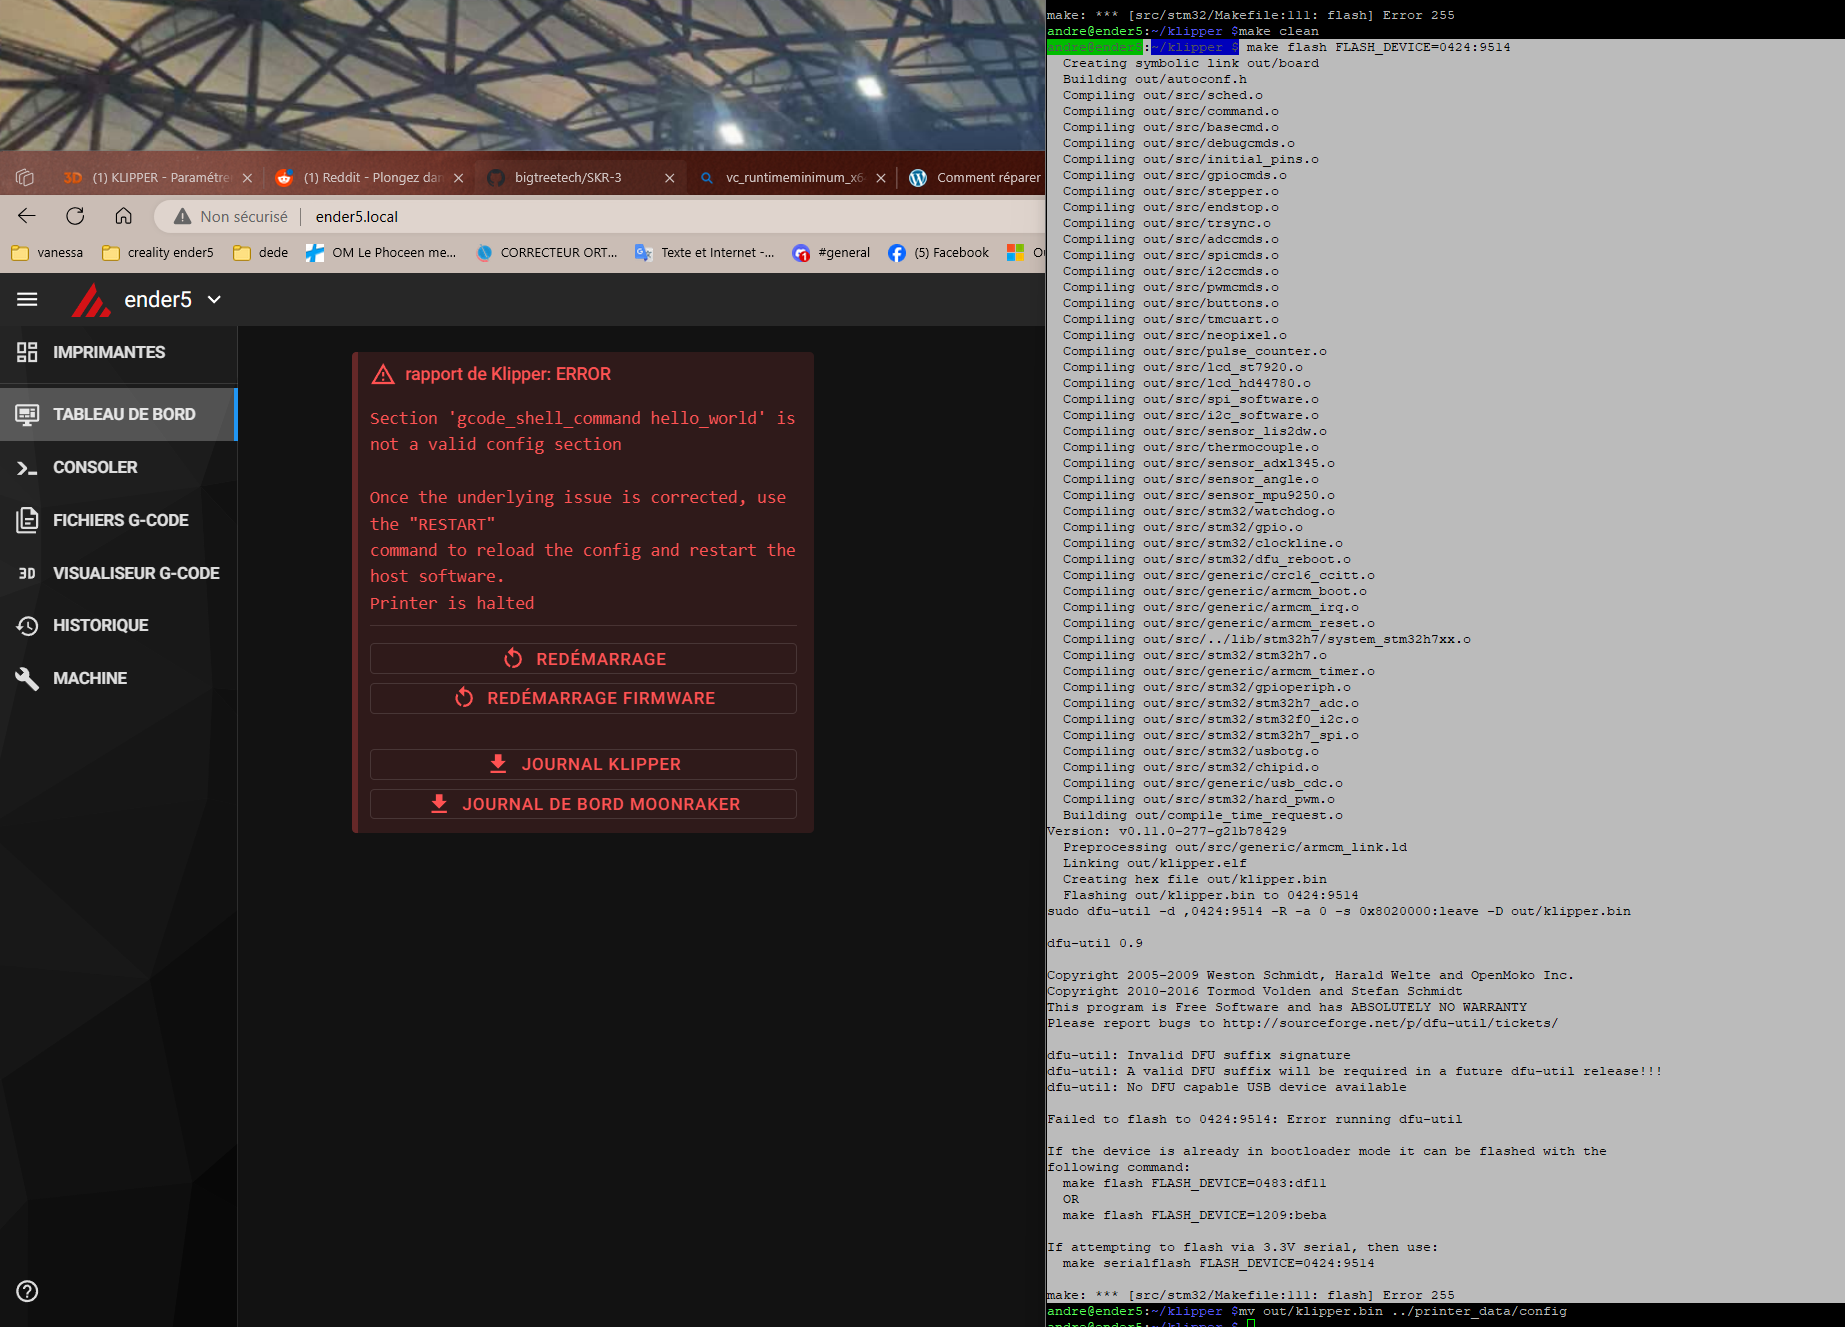
Task: Download the Journal Klipper log
Action: (583, 764)
